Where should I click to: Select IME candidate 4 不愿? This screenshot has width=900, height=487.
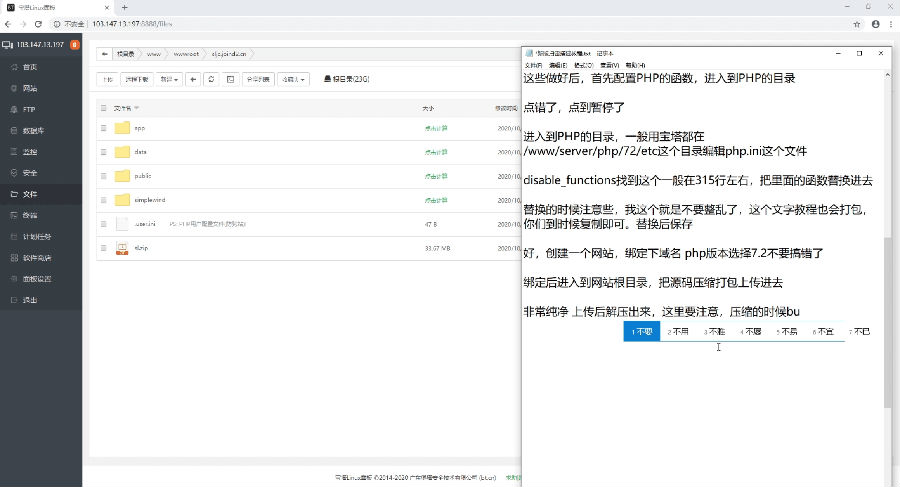tap(751, 331)
